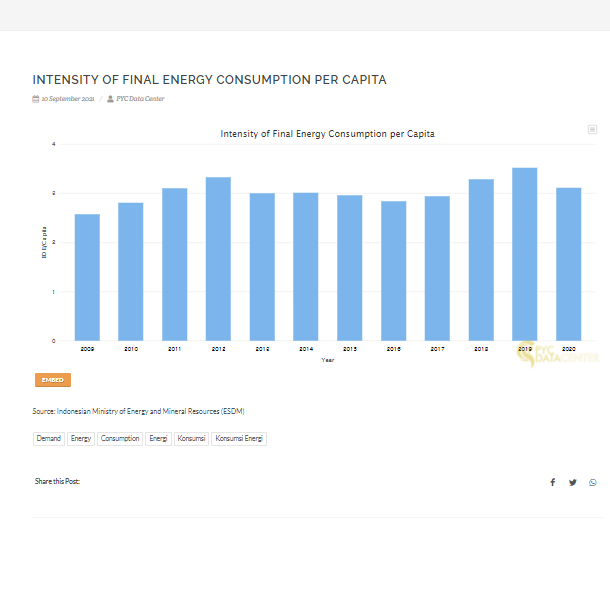Open the PYC Data Center author link

140,99
